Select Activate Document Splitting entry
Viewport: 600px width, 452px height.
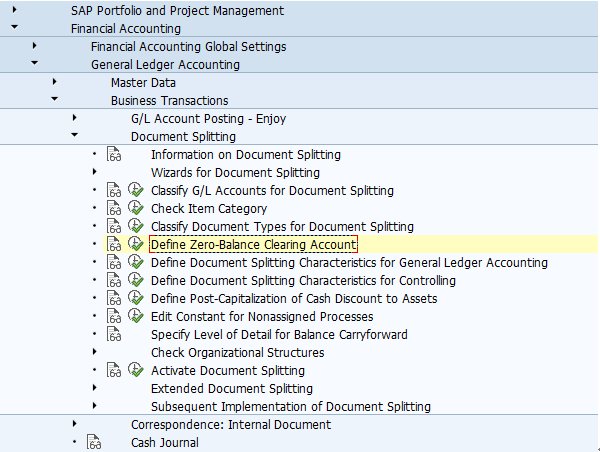[228, 370]
